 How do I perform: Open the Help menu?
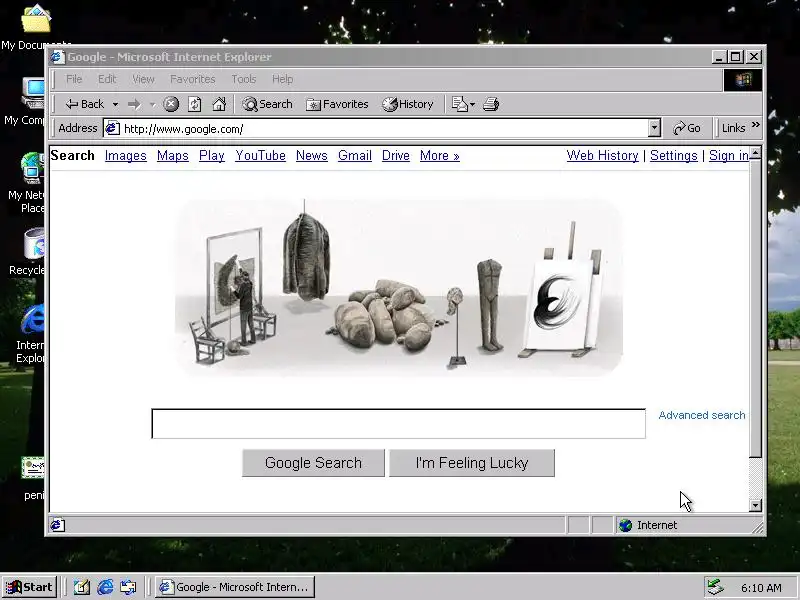(282, 79)
